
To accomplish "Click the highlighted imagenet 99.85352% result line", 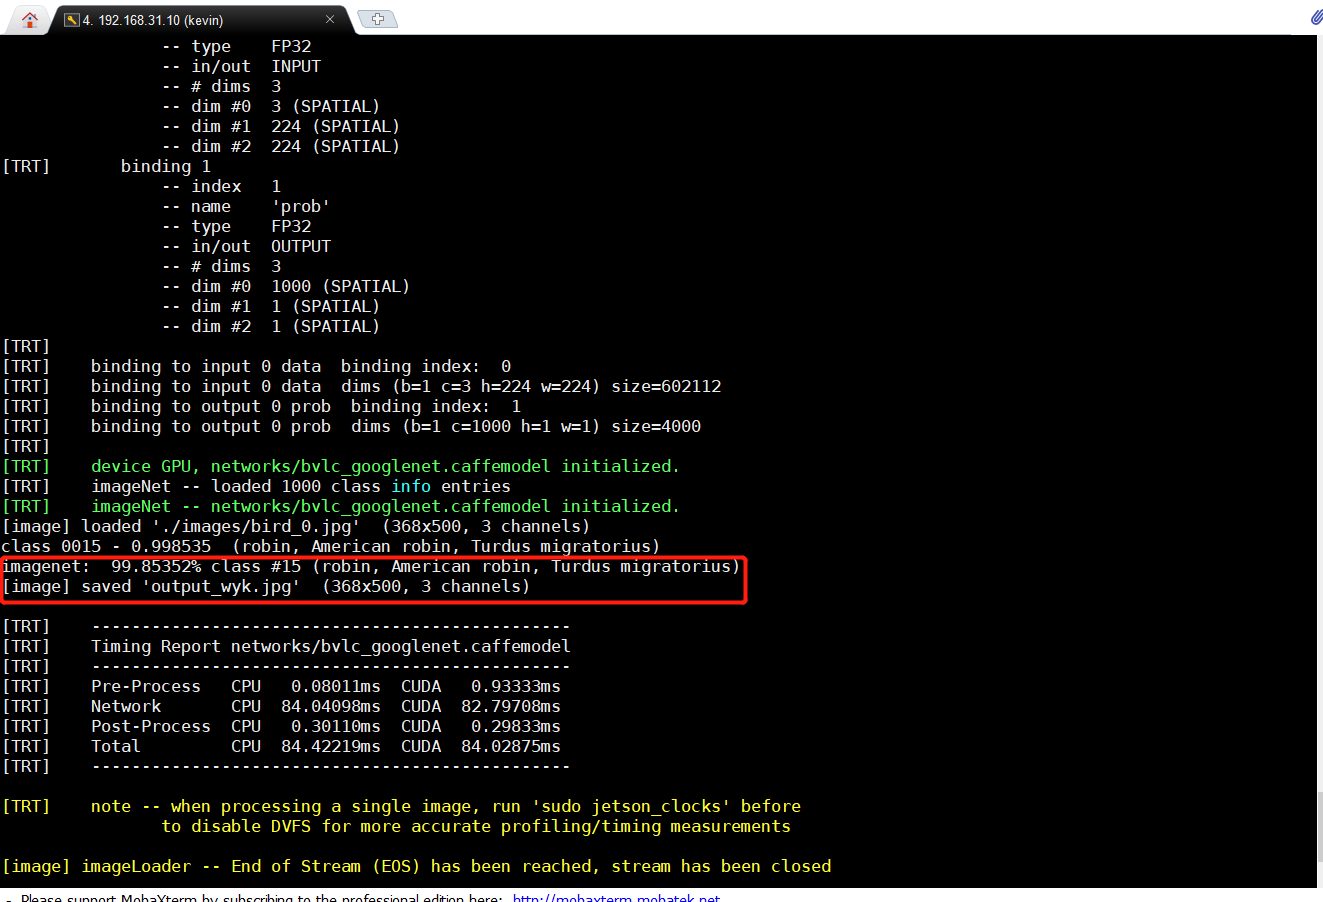I will click(x=370, y=566).
